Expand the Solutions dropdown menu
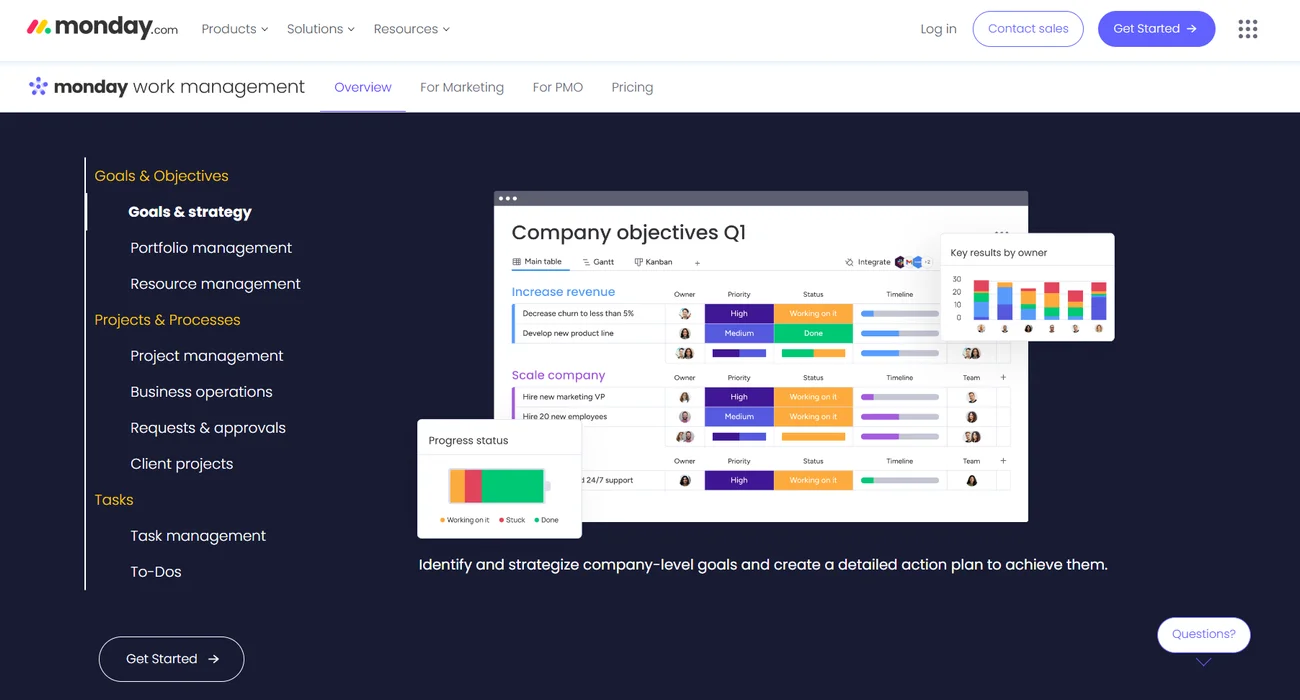The image size is (1300, 700). click(320, 29)
